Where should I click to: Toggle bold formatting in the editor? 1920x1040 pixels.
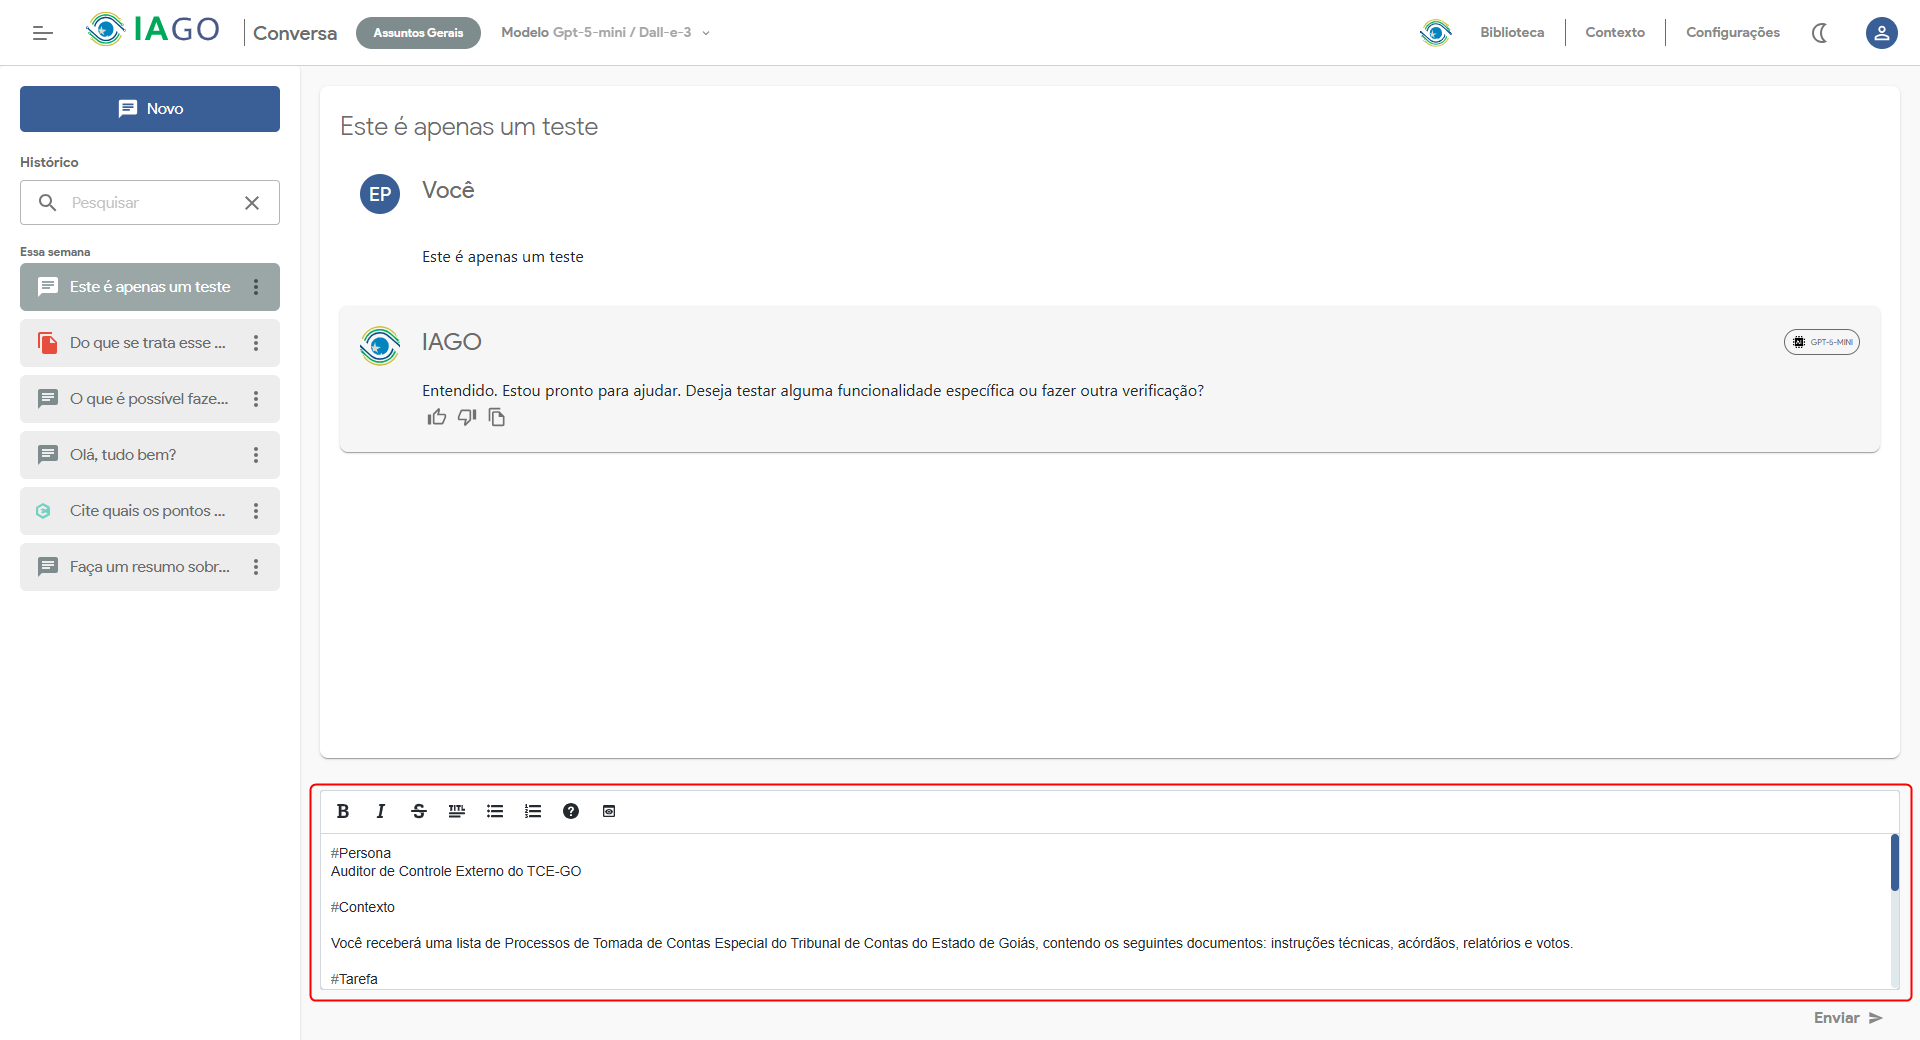click(x=343, y=811)
